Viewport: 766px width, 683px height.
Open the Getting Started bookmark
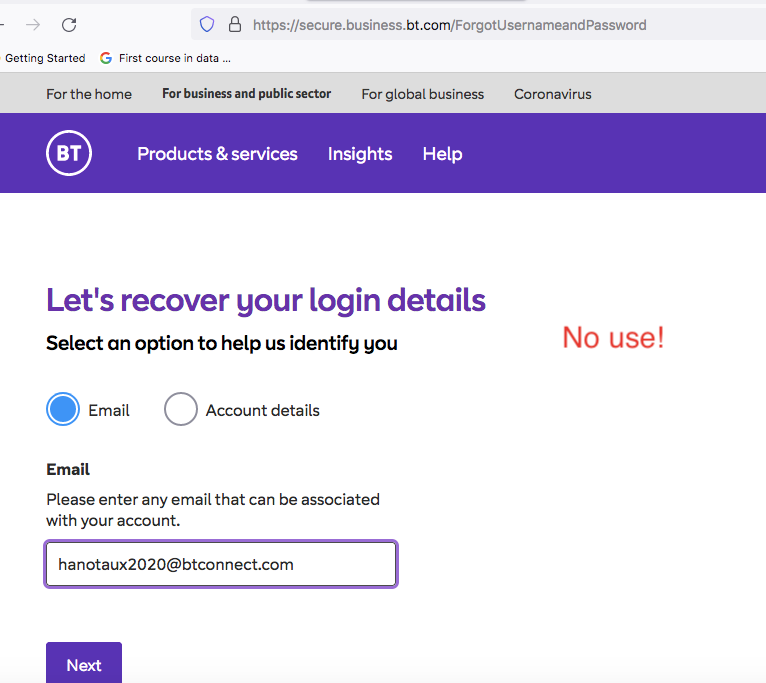[x=45, y=58]
